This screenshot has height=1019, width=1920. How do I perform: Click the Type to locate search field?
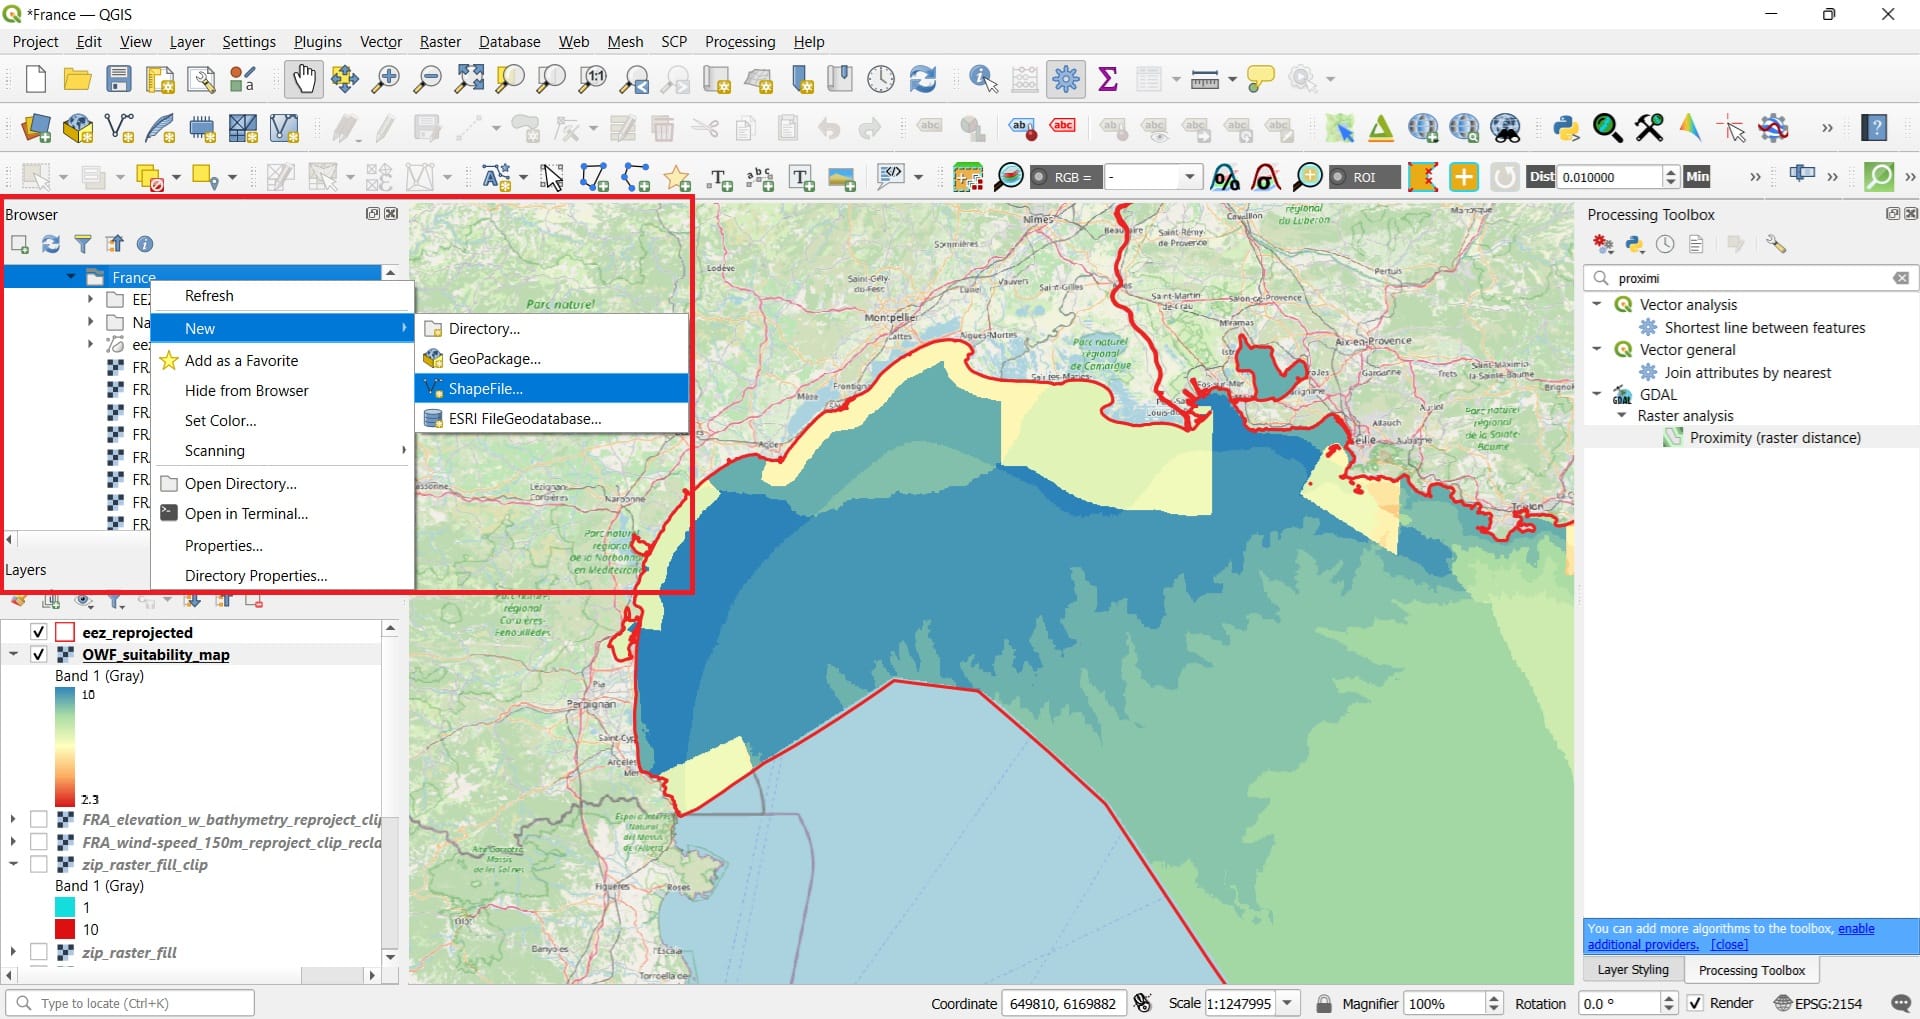pos(130,1003)
